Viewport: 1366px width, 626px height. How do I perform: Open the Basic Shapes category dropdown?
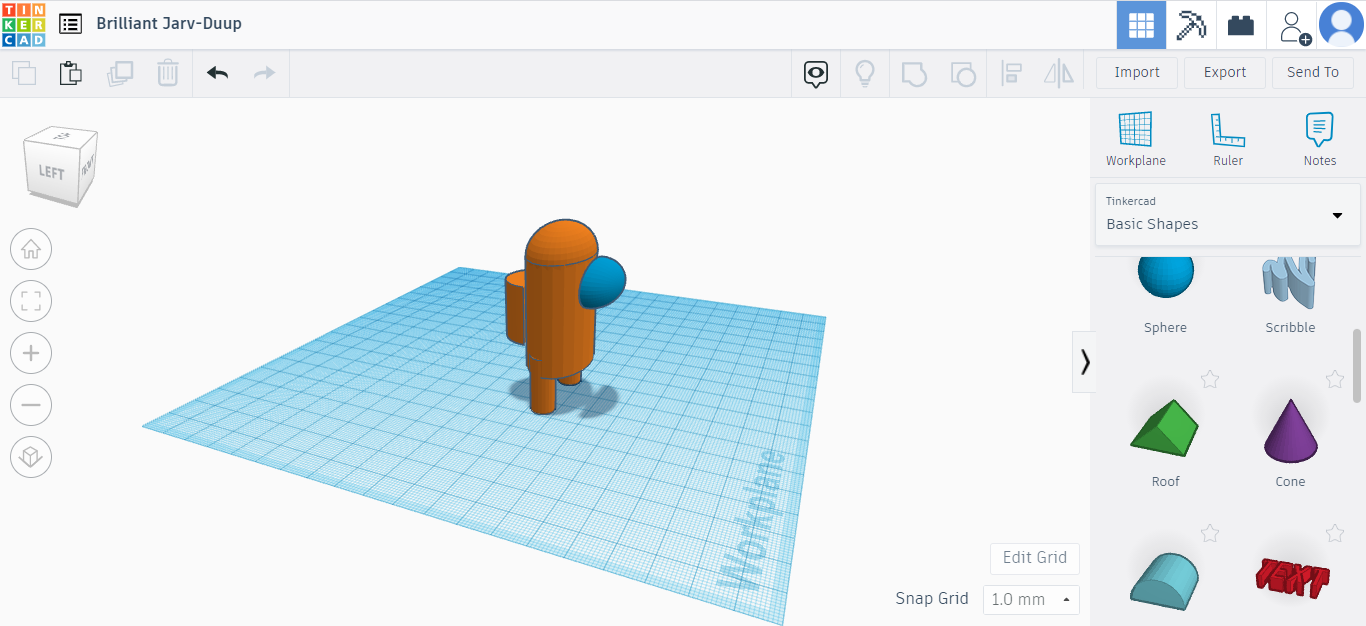tap(1228, 214)
